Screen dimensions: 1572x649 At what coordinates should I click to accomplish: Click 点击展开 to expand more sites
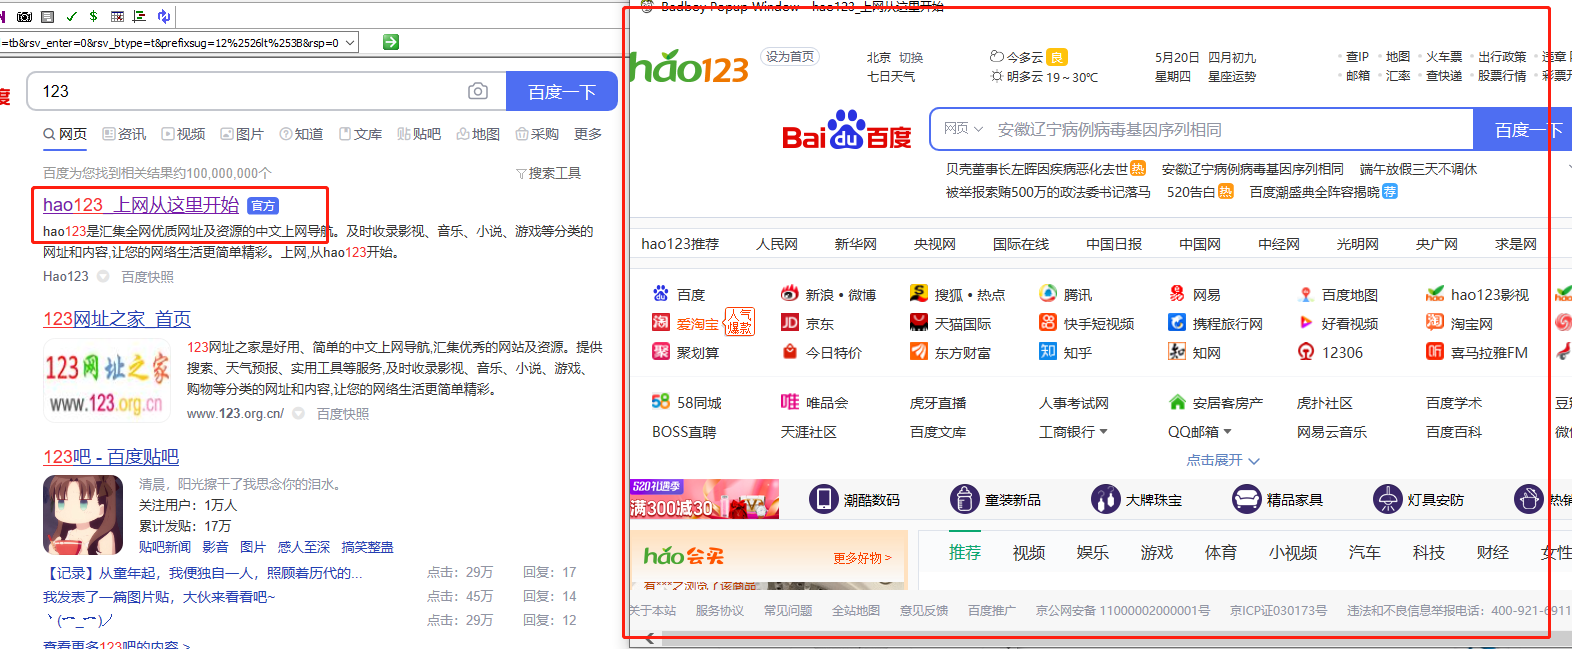click(1223, 460)
